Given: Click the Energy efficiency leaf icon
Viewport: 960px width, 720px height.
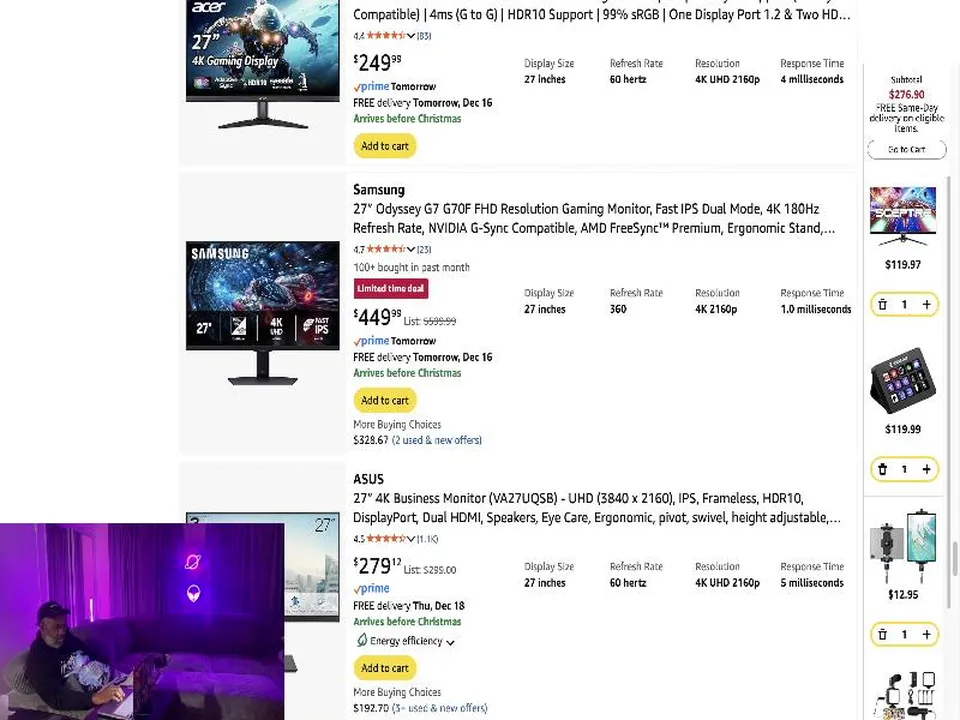Looking at the screenshot, I should 361,641.
